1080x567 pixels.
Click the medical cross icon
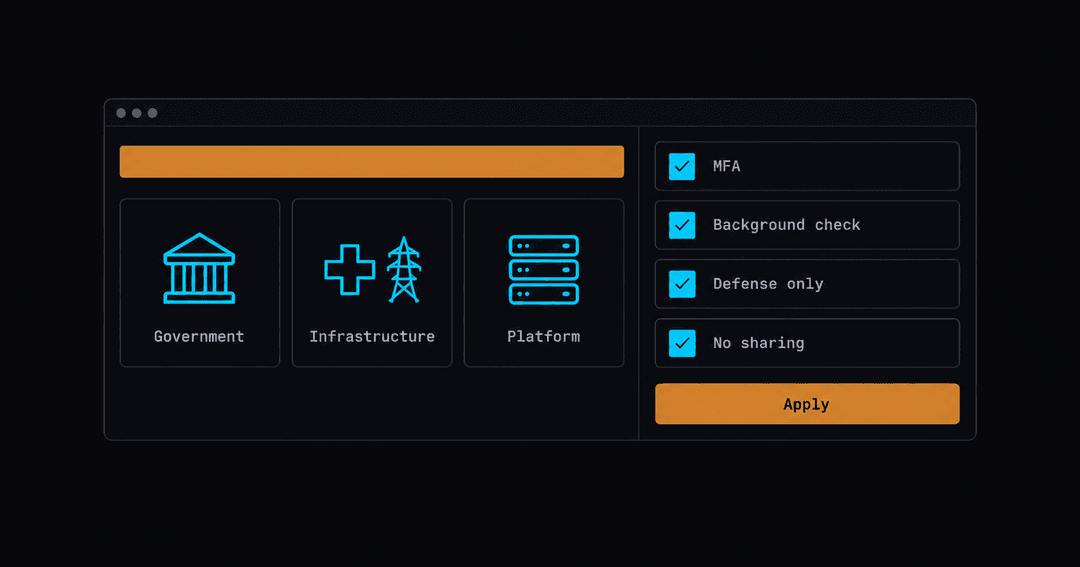click(350, 269)
